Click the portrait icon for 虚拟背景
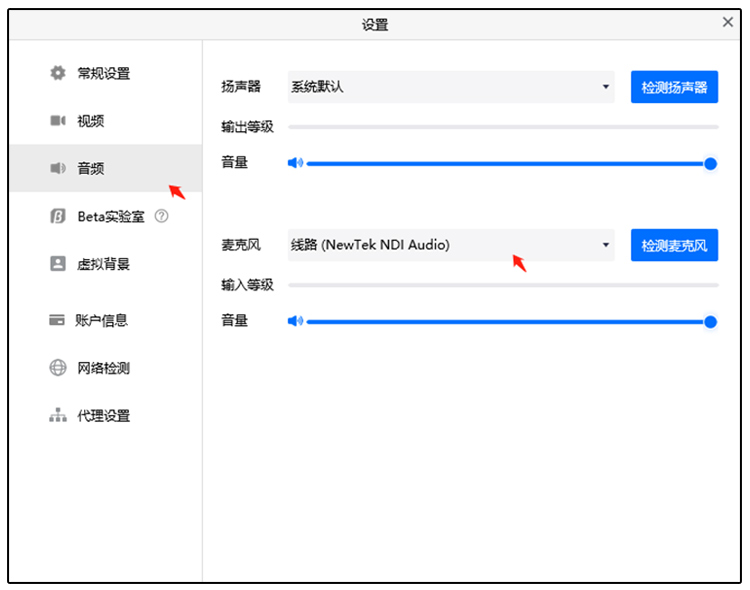Image resolution: width=750 pixels, height=590 pixels. pyautogui.click(x=58, y=264)
